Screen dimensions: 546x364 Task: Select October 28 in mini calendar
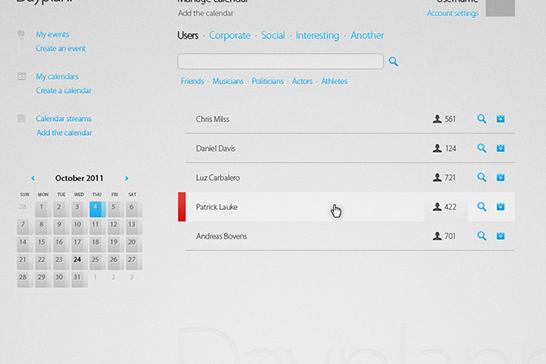pyautogui.click(x=25, y=279)
